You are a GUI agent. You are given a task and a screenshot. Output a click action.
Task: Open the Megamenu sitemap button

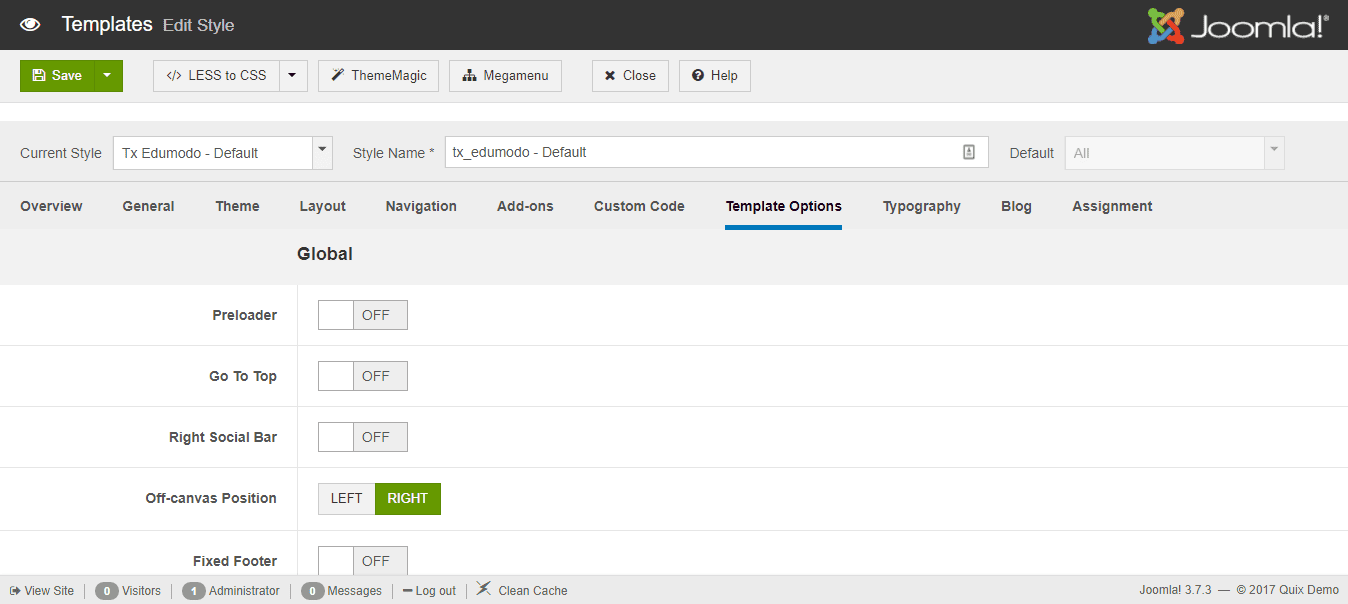tap(505, 75)
